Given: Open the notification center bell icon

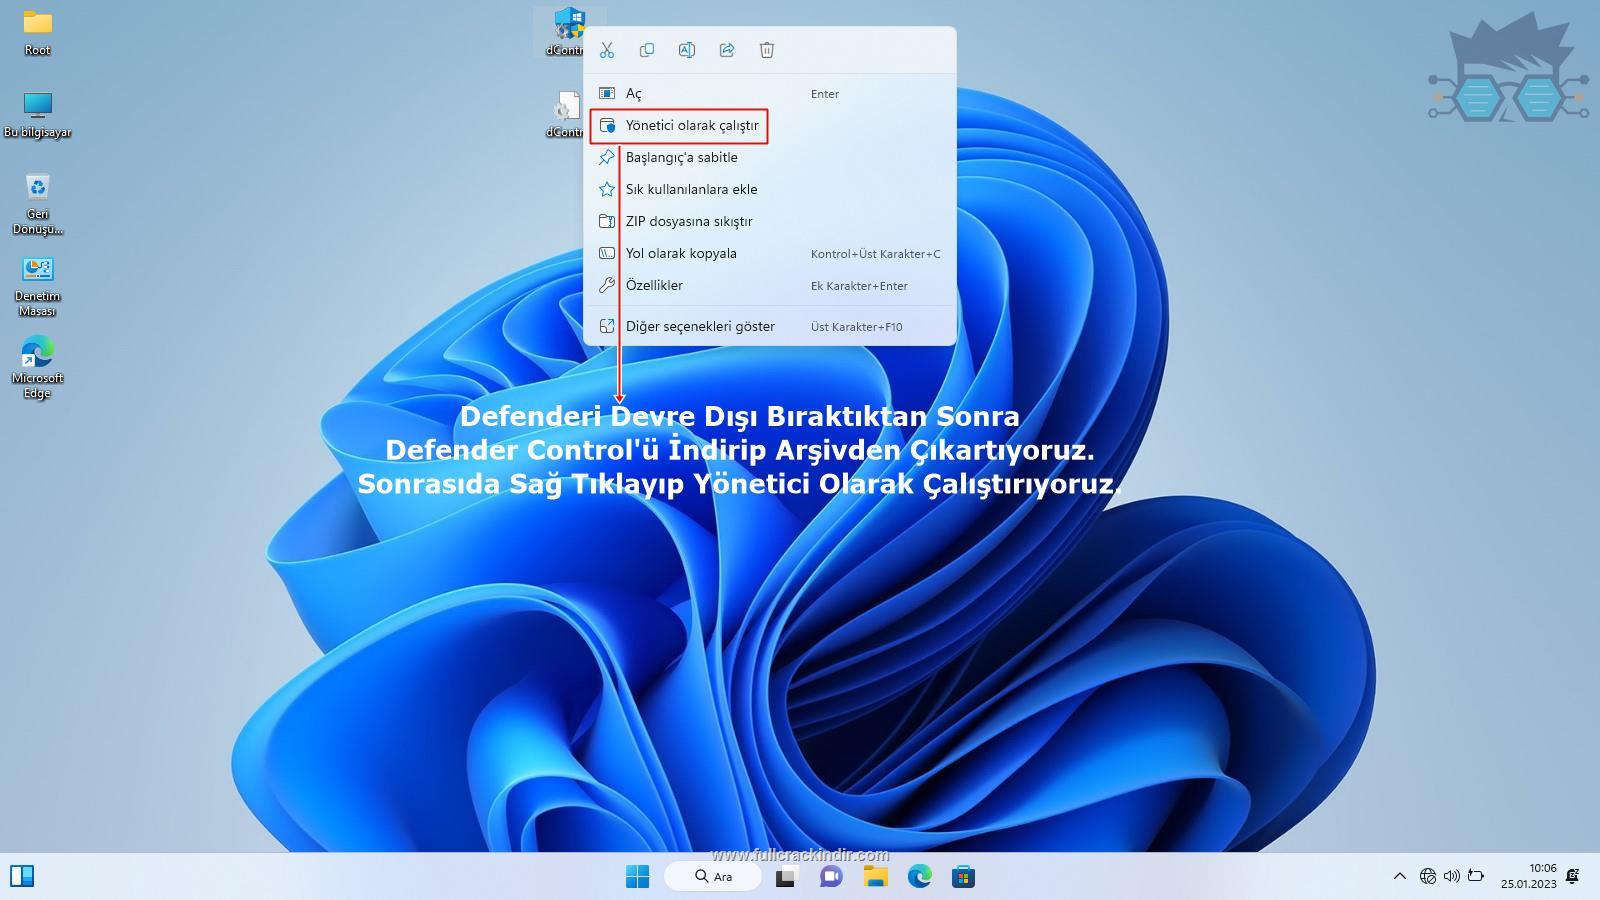Looking at the screenshot, I should click(x=1573, y=877).
